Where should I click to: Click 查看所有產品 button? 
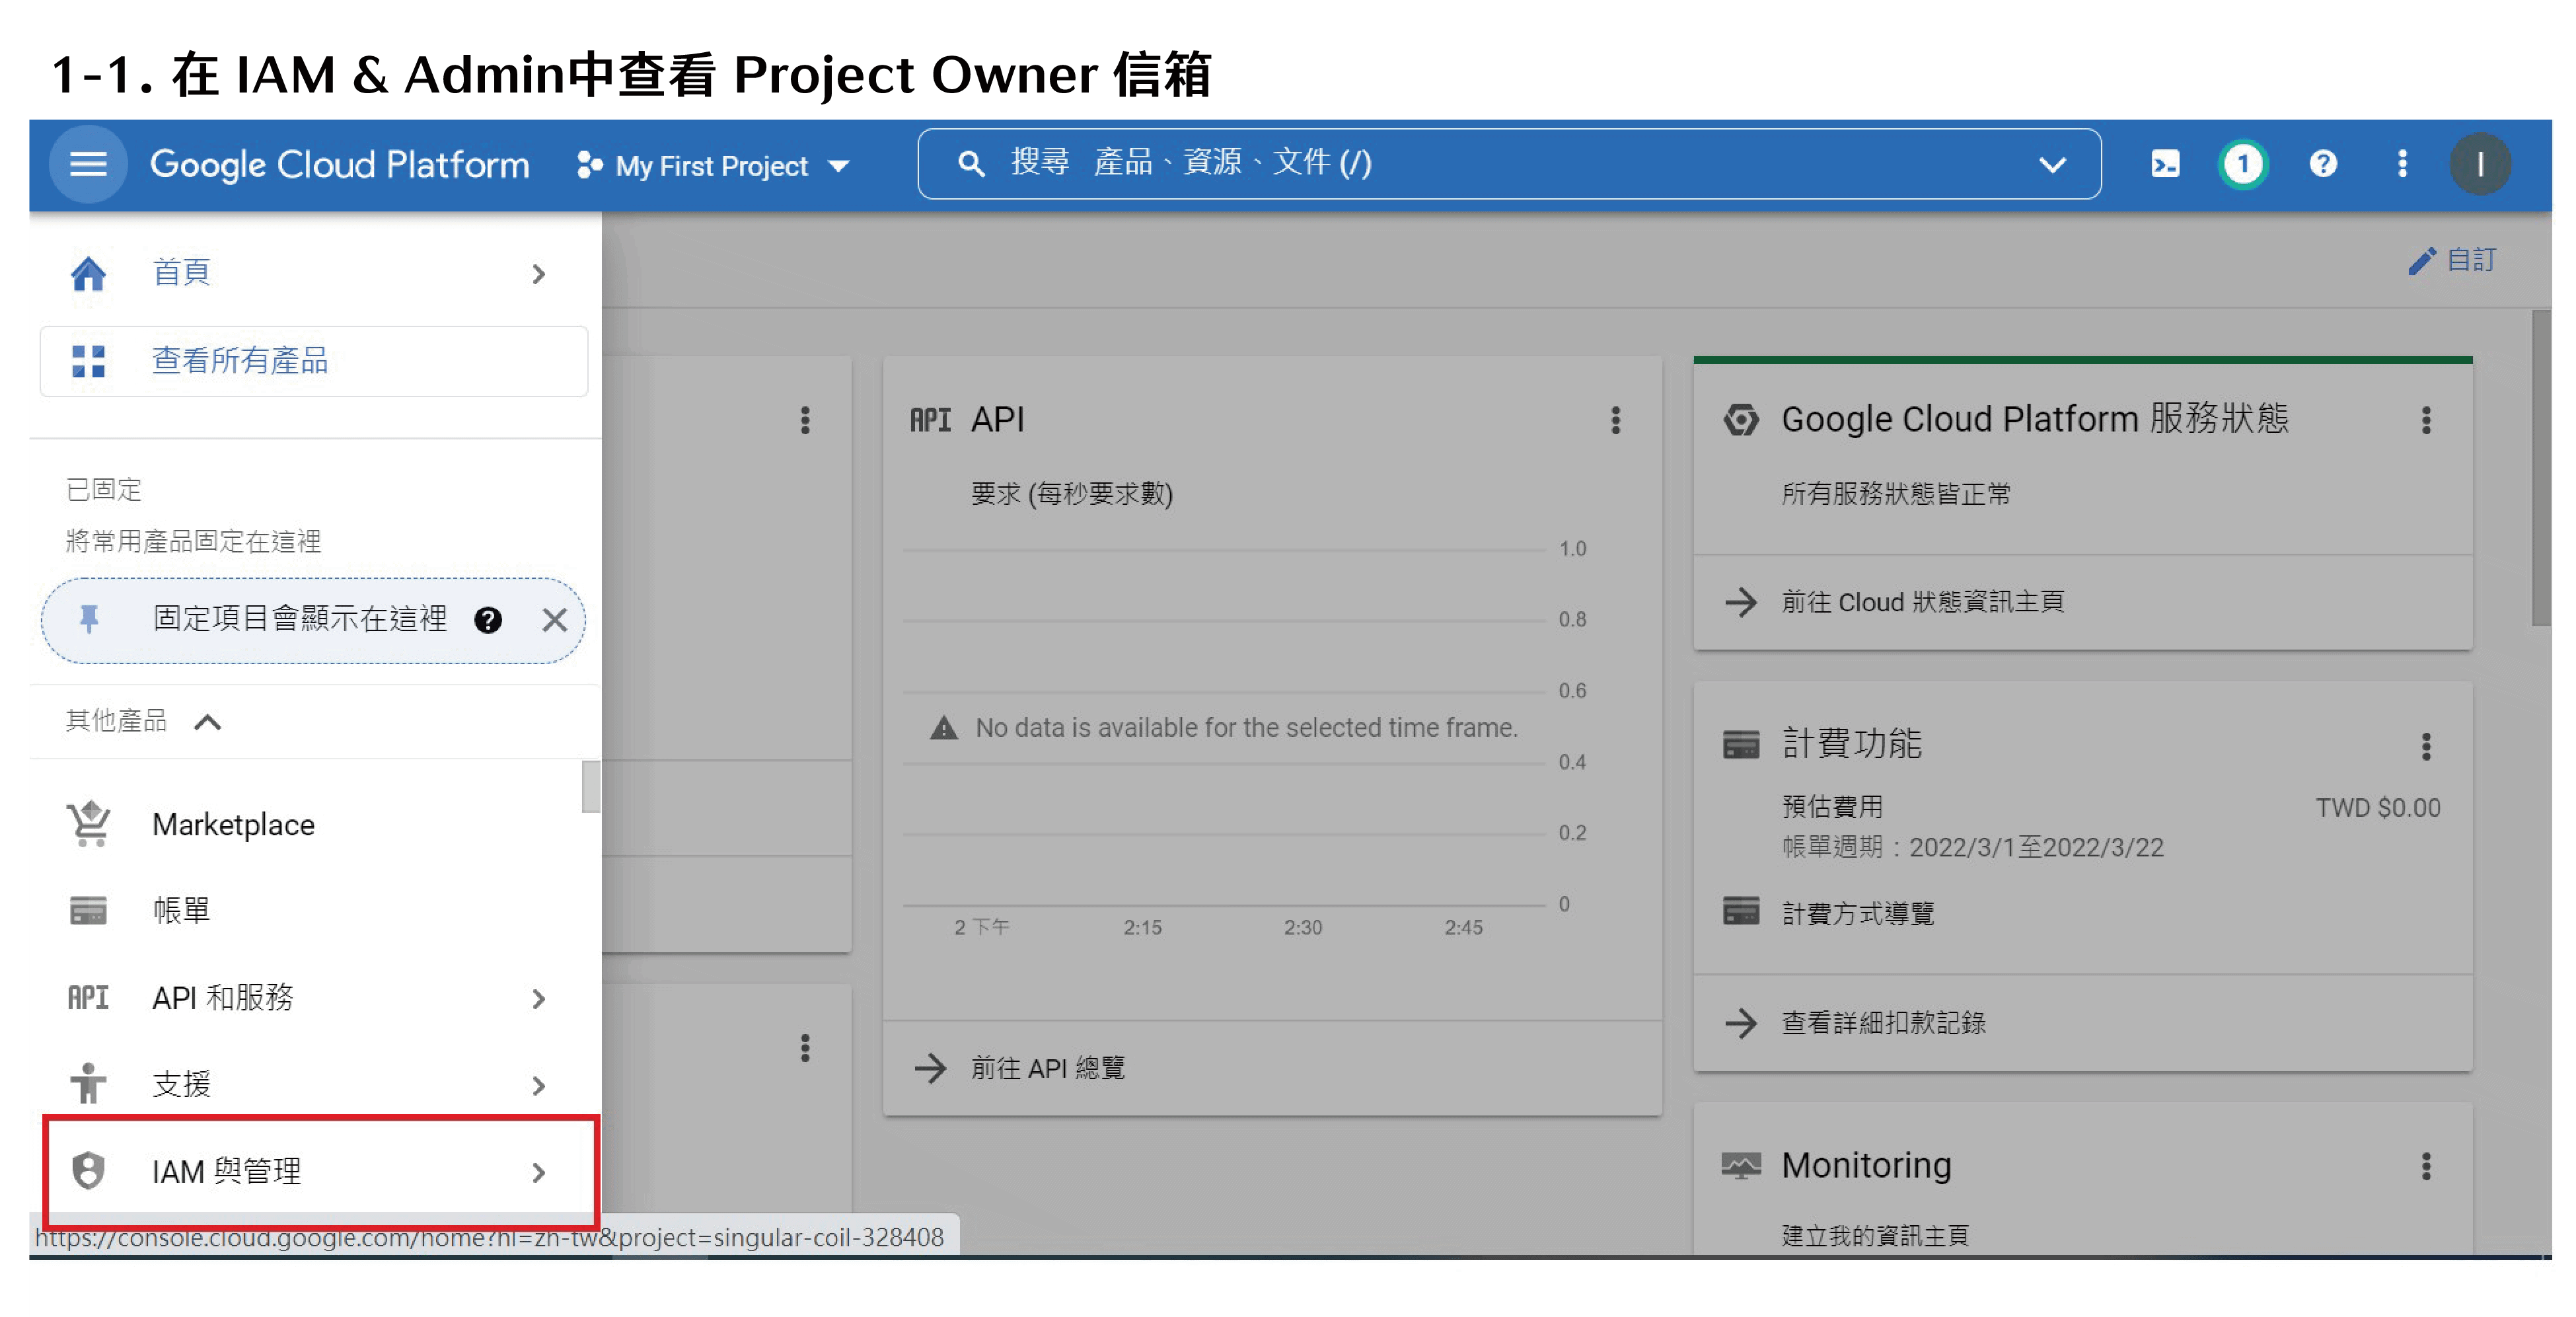314,361
